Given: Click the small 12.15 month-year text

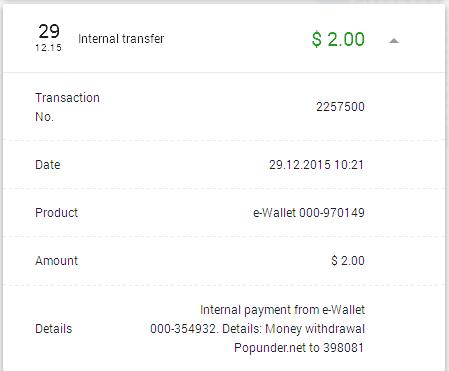Looking at the screenshot, I should (48, 48).
